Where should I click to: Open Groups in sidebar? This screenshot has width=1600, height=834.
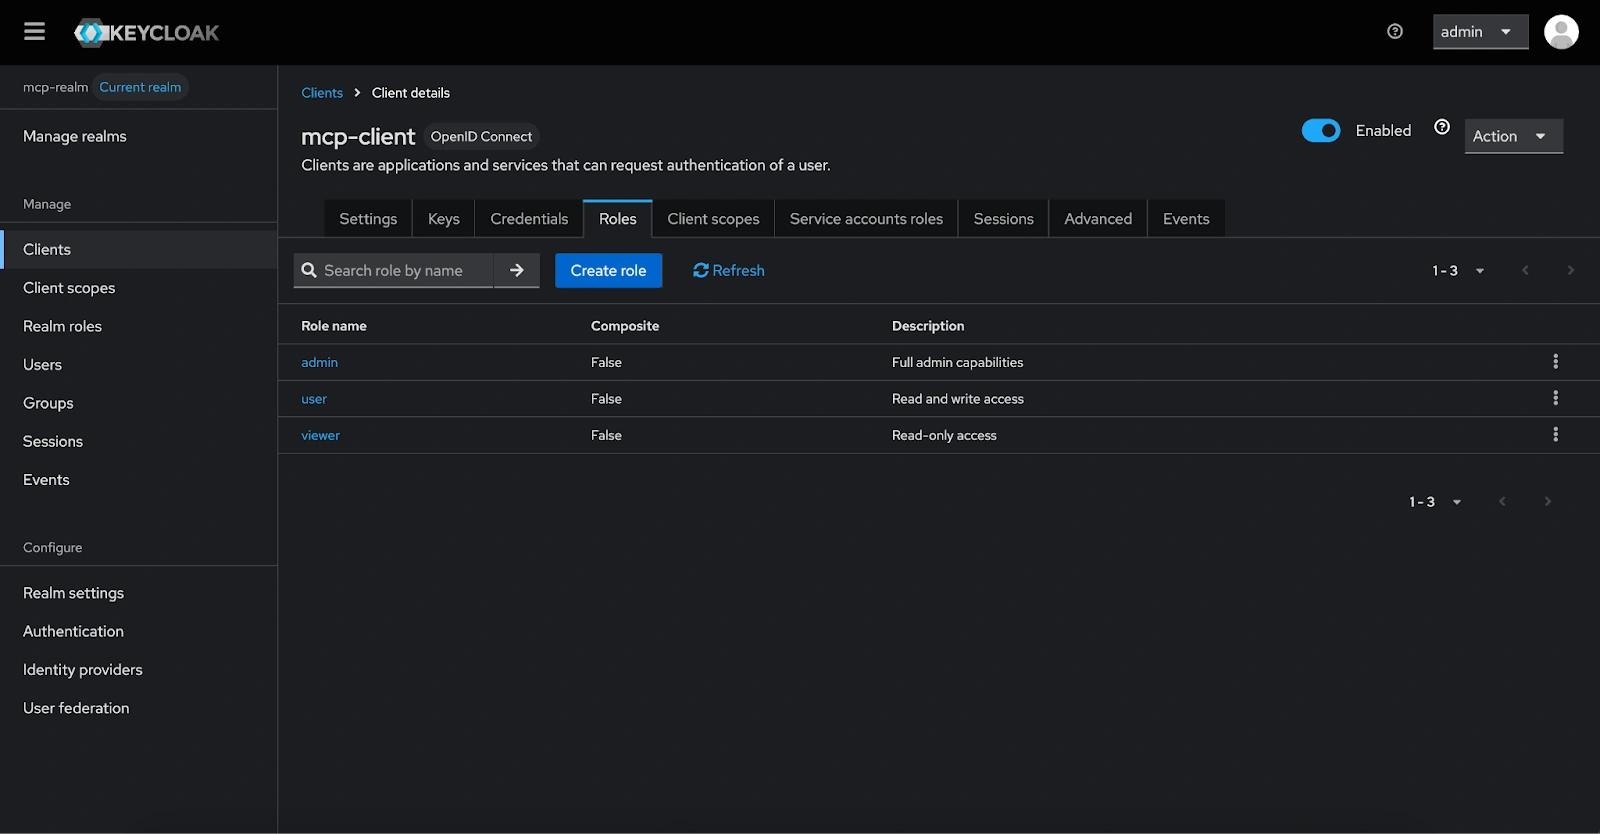[x=139, y=404]
